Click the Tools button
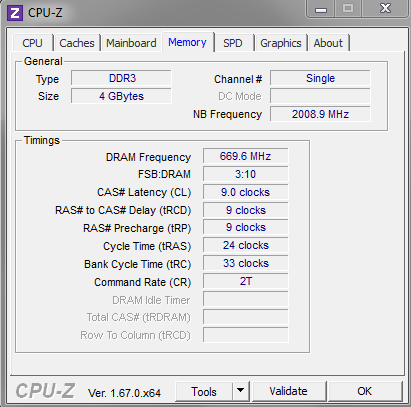 [x=204, y=391]
